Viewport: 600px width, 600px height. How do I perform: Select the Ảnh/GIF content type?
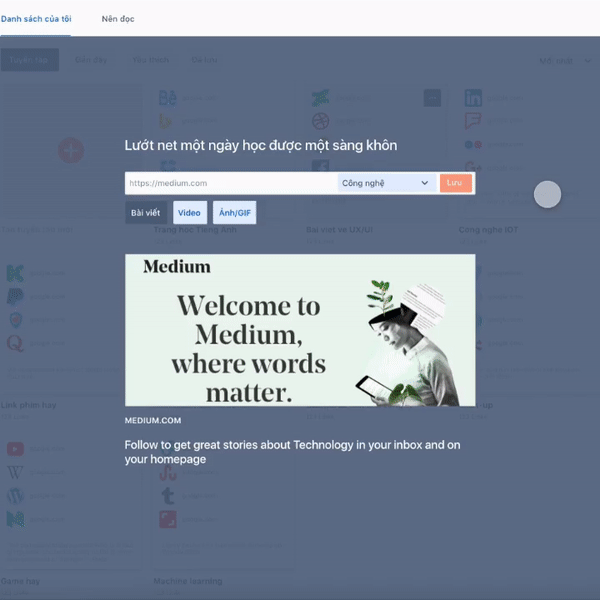[x=235, y=213]
